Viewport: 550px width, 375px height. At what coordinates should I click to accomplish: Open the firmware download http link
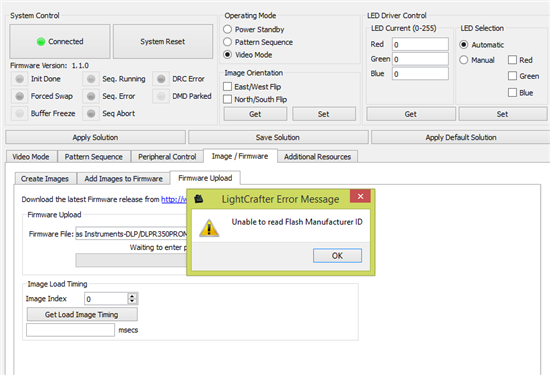point(174,199)
